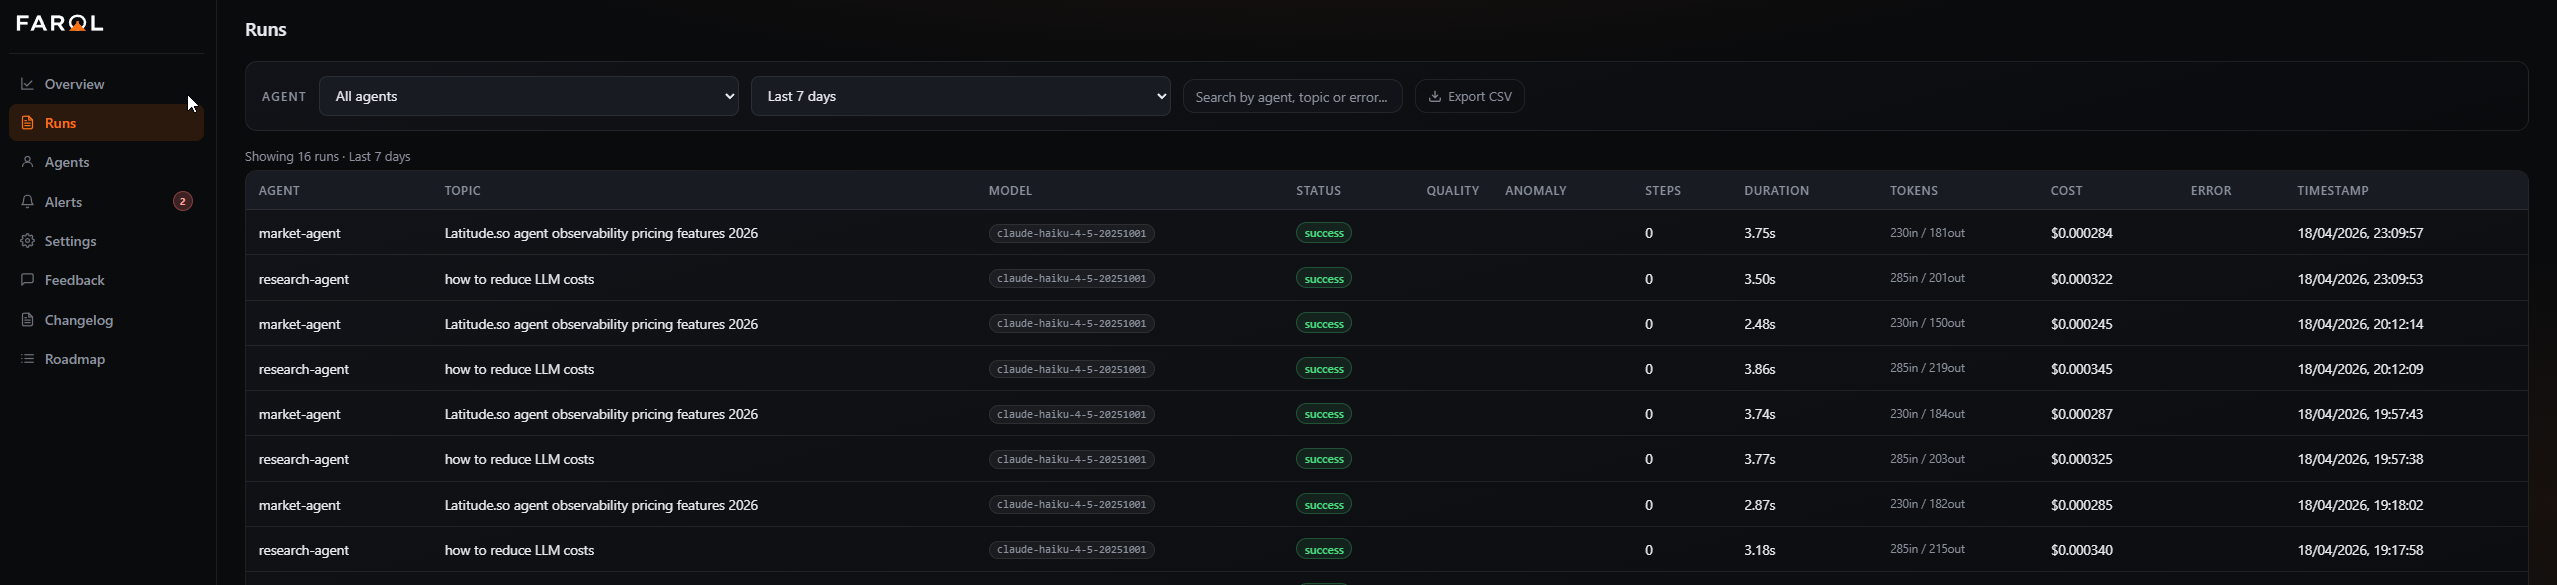Go to the Agents page
2557x585 pixels.
point(106,162)
